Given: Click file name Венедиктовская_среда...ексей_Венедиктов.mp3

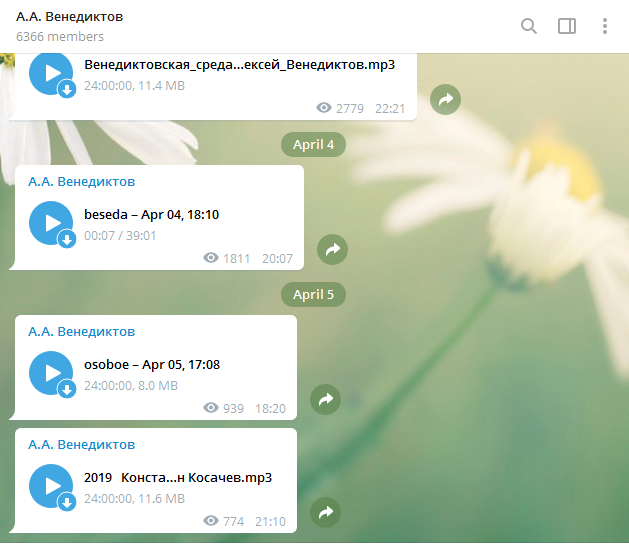Looking at the screenshot, I should (x=239, y=65).
